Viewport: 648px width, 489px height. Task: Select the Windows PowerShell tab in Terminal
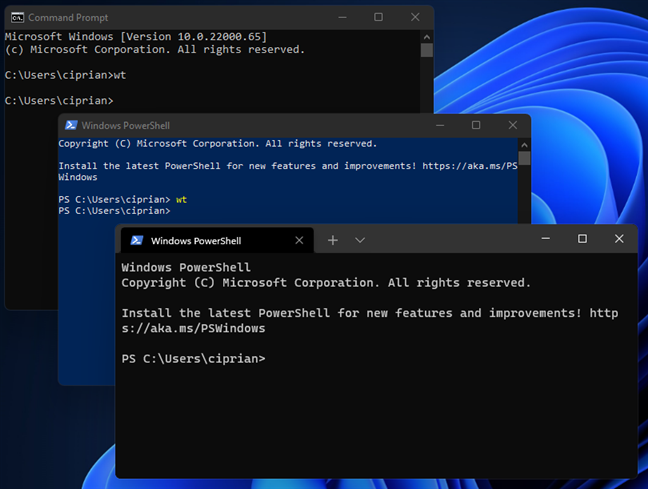click(217, 240)
